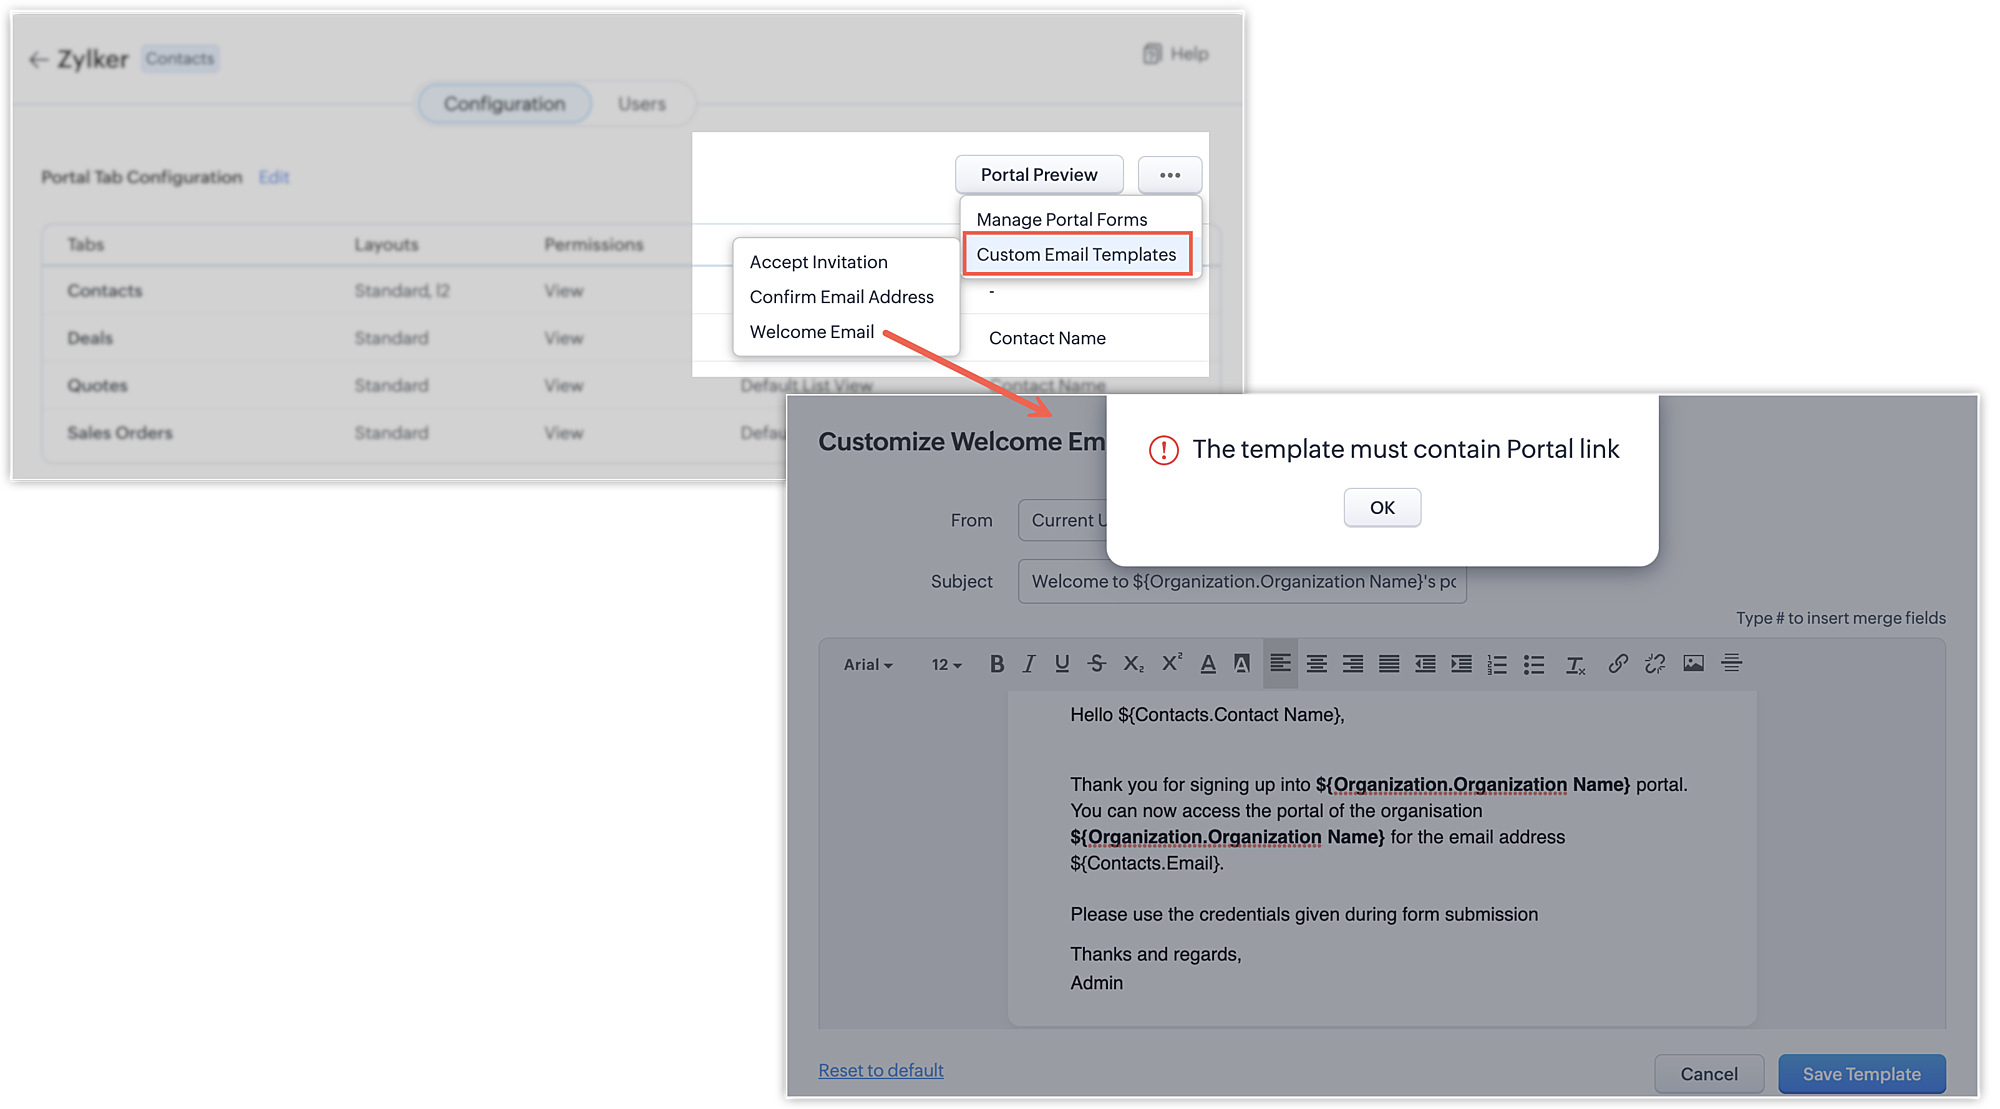Click OK in the Portal link alert

click(x=1382, y=507)
